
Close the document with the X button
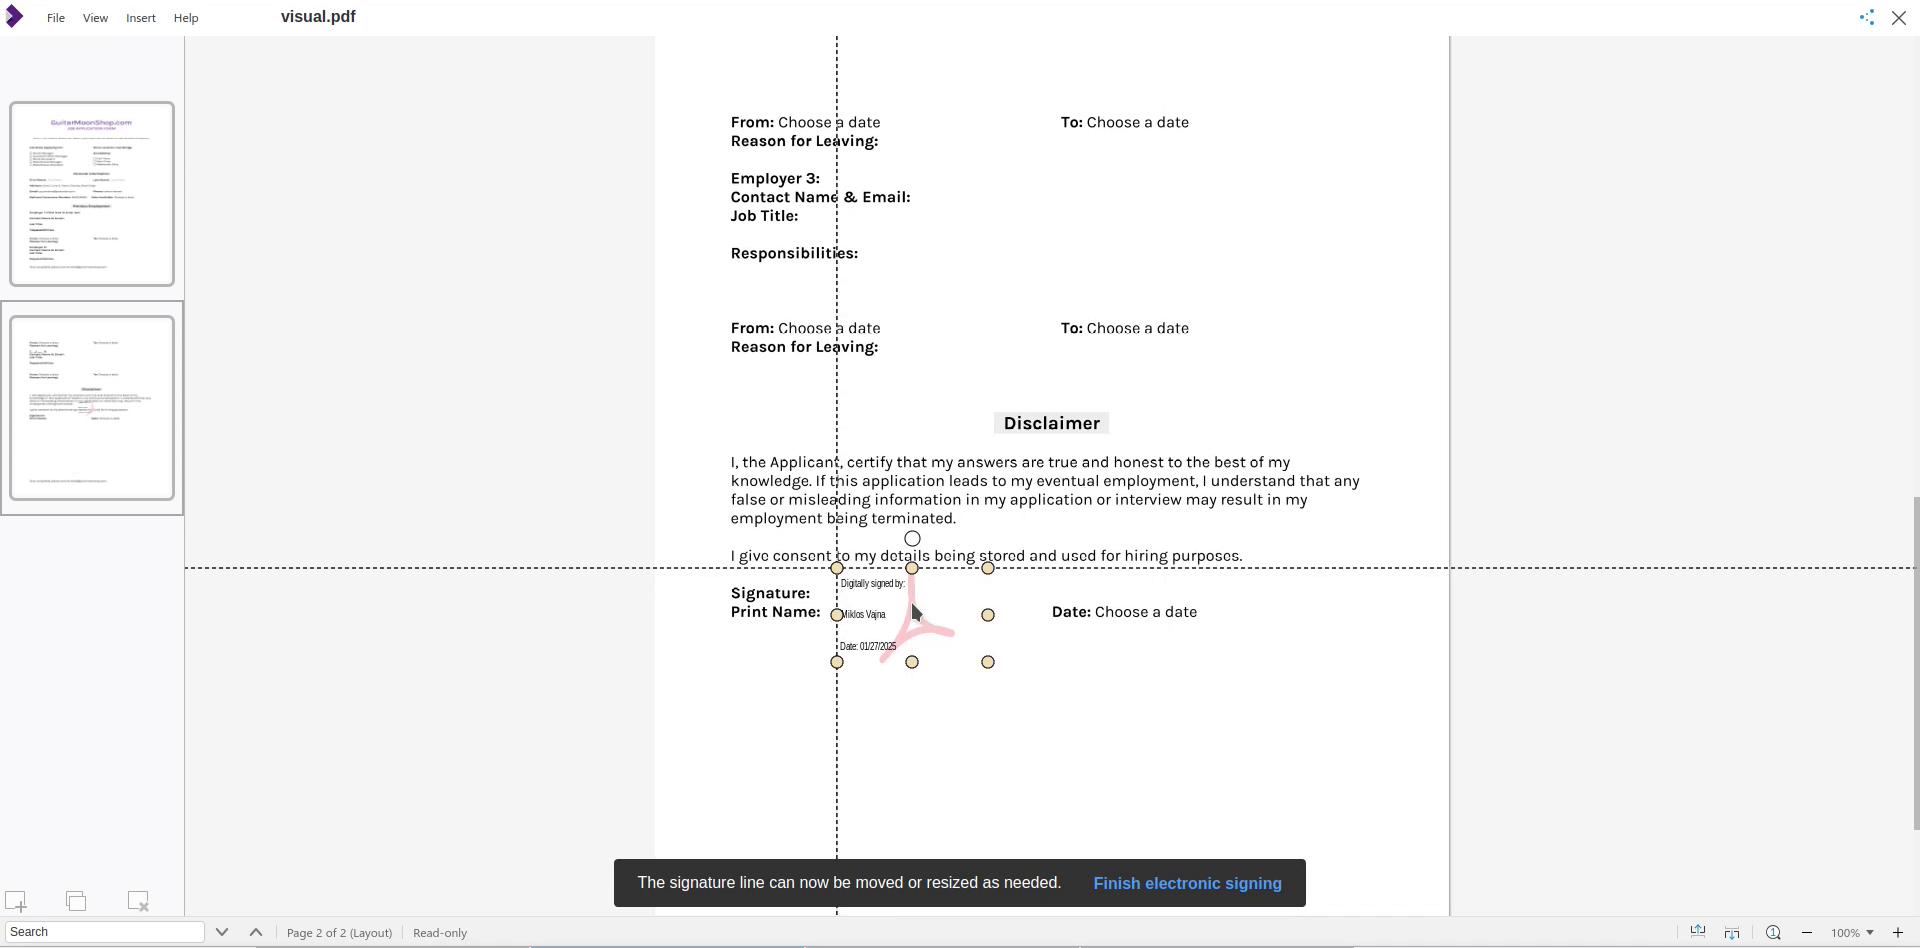pyautogui.click(x=1899, y=18)
